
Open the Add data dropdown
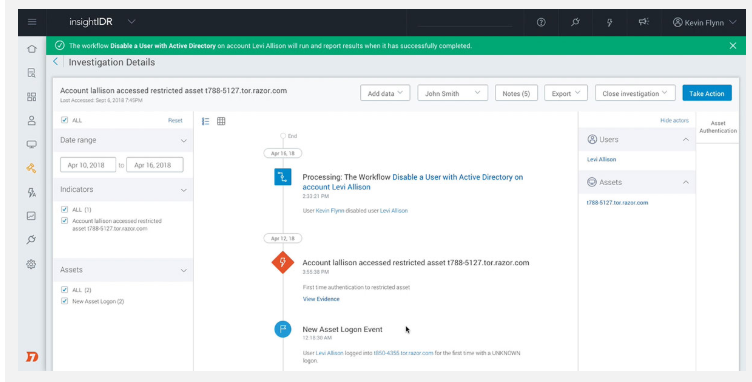385,93
